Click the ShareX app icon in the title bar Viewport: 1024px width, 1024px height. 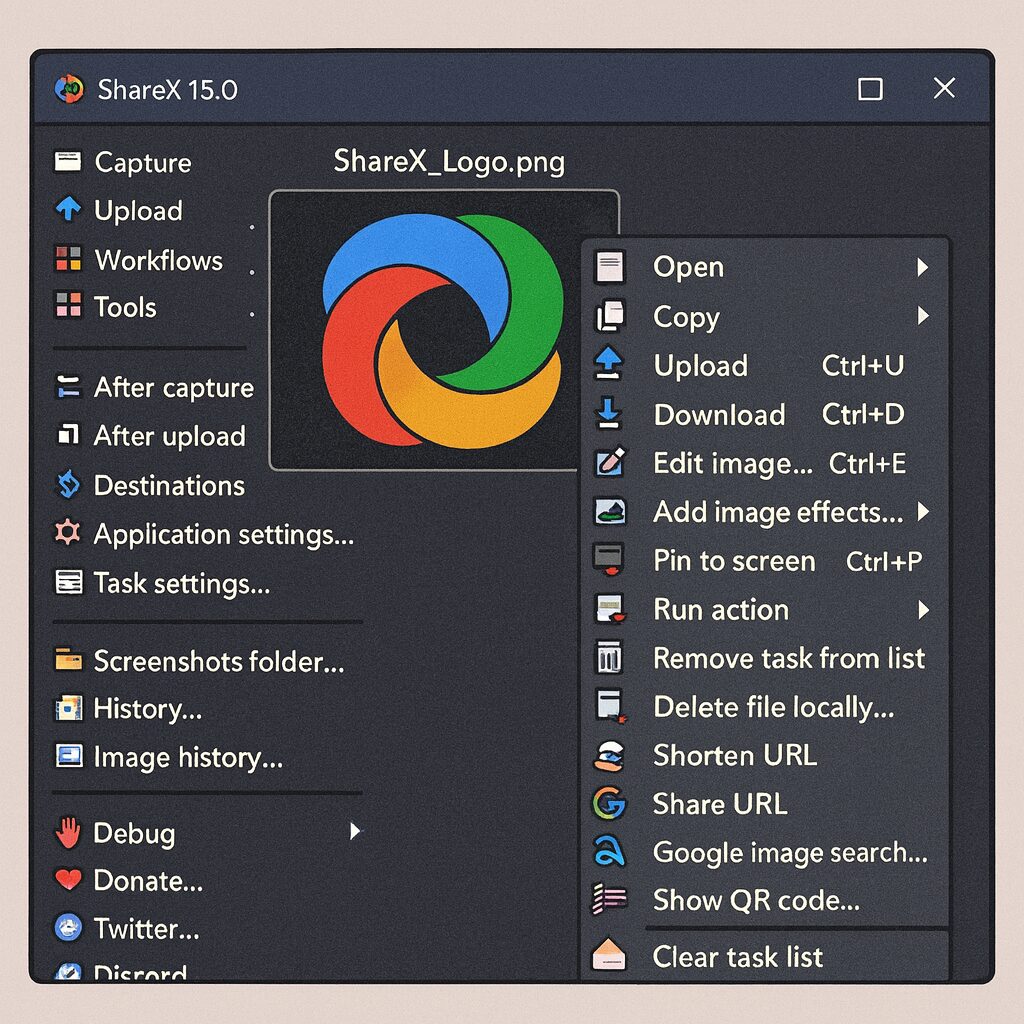(69, 89)
